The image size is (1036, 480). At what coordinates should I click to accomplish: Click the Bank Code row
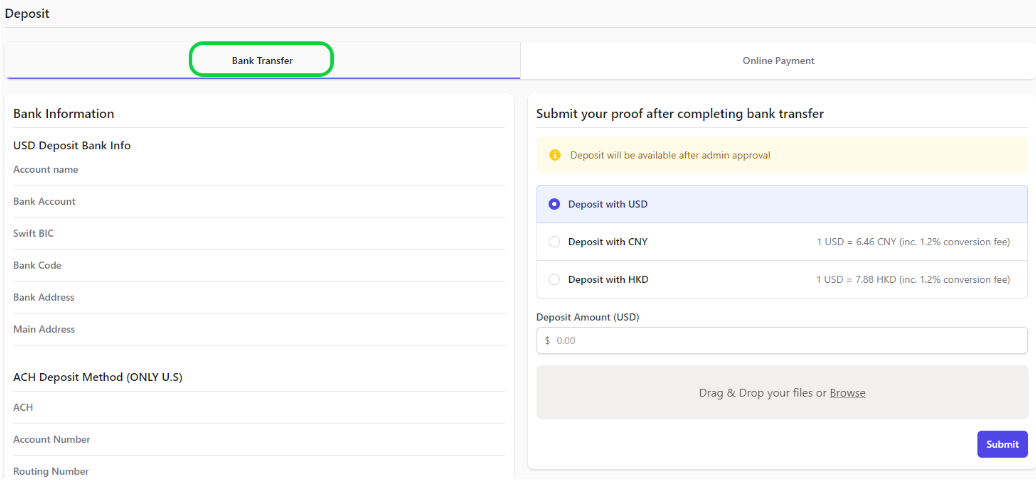[x=259, y=265]
